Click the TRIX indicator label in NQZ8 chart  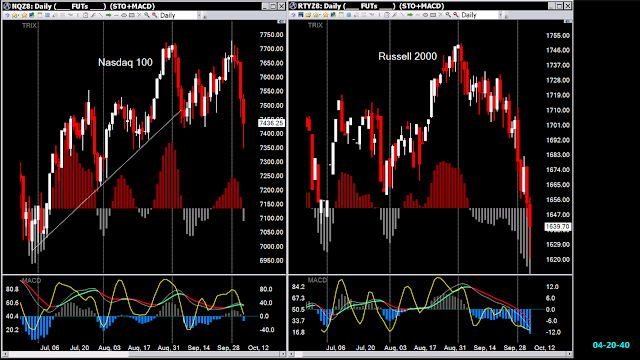(x=29, y=25)
